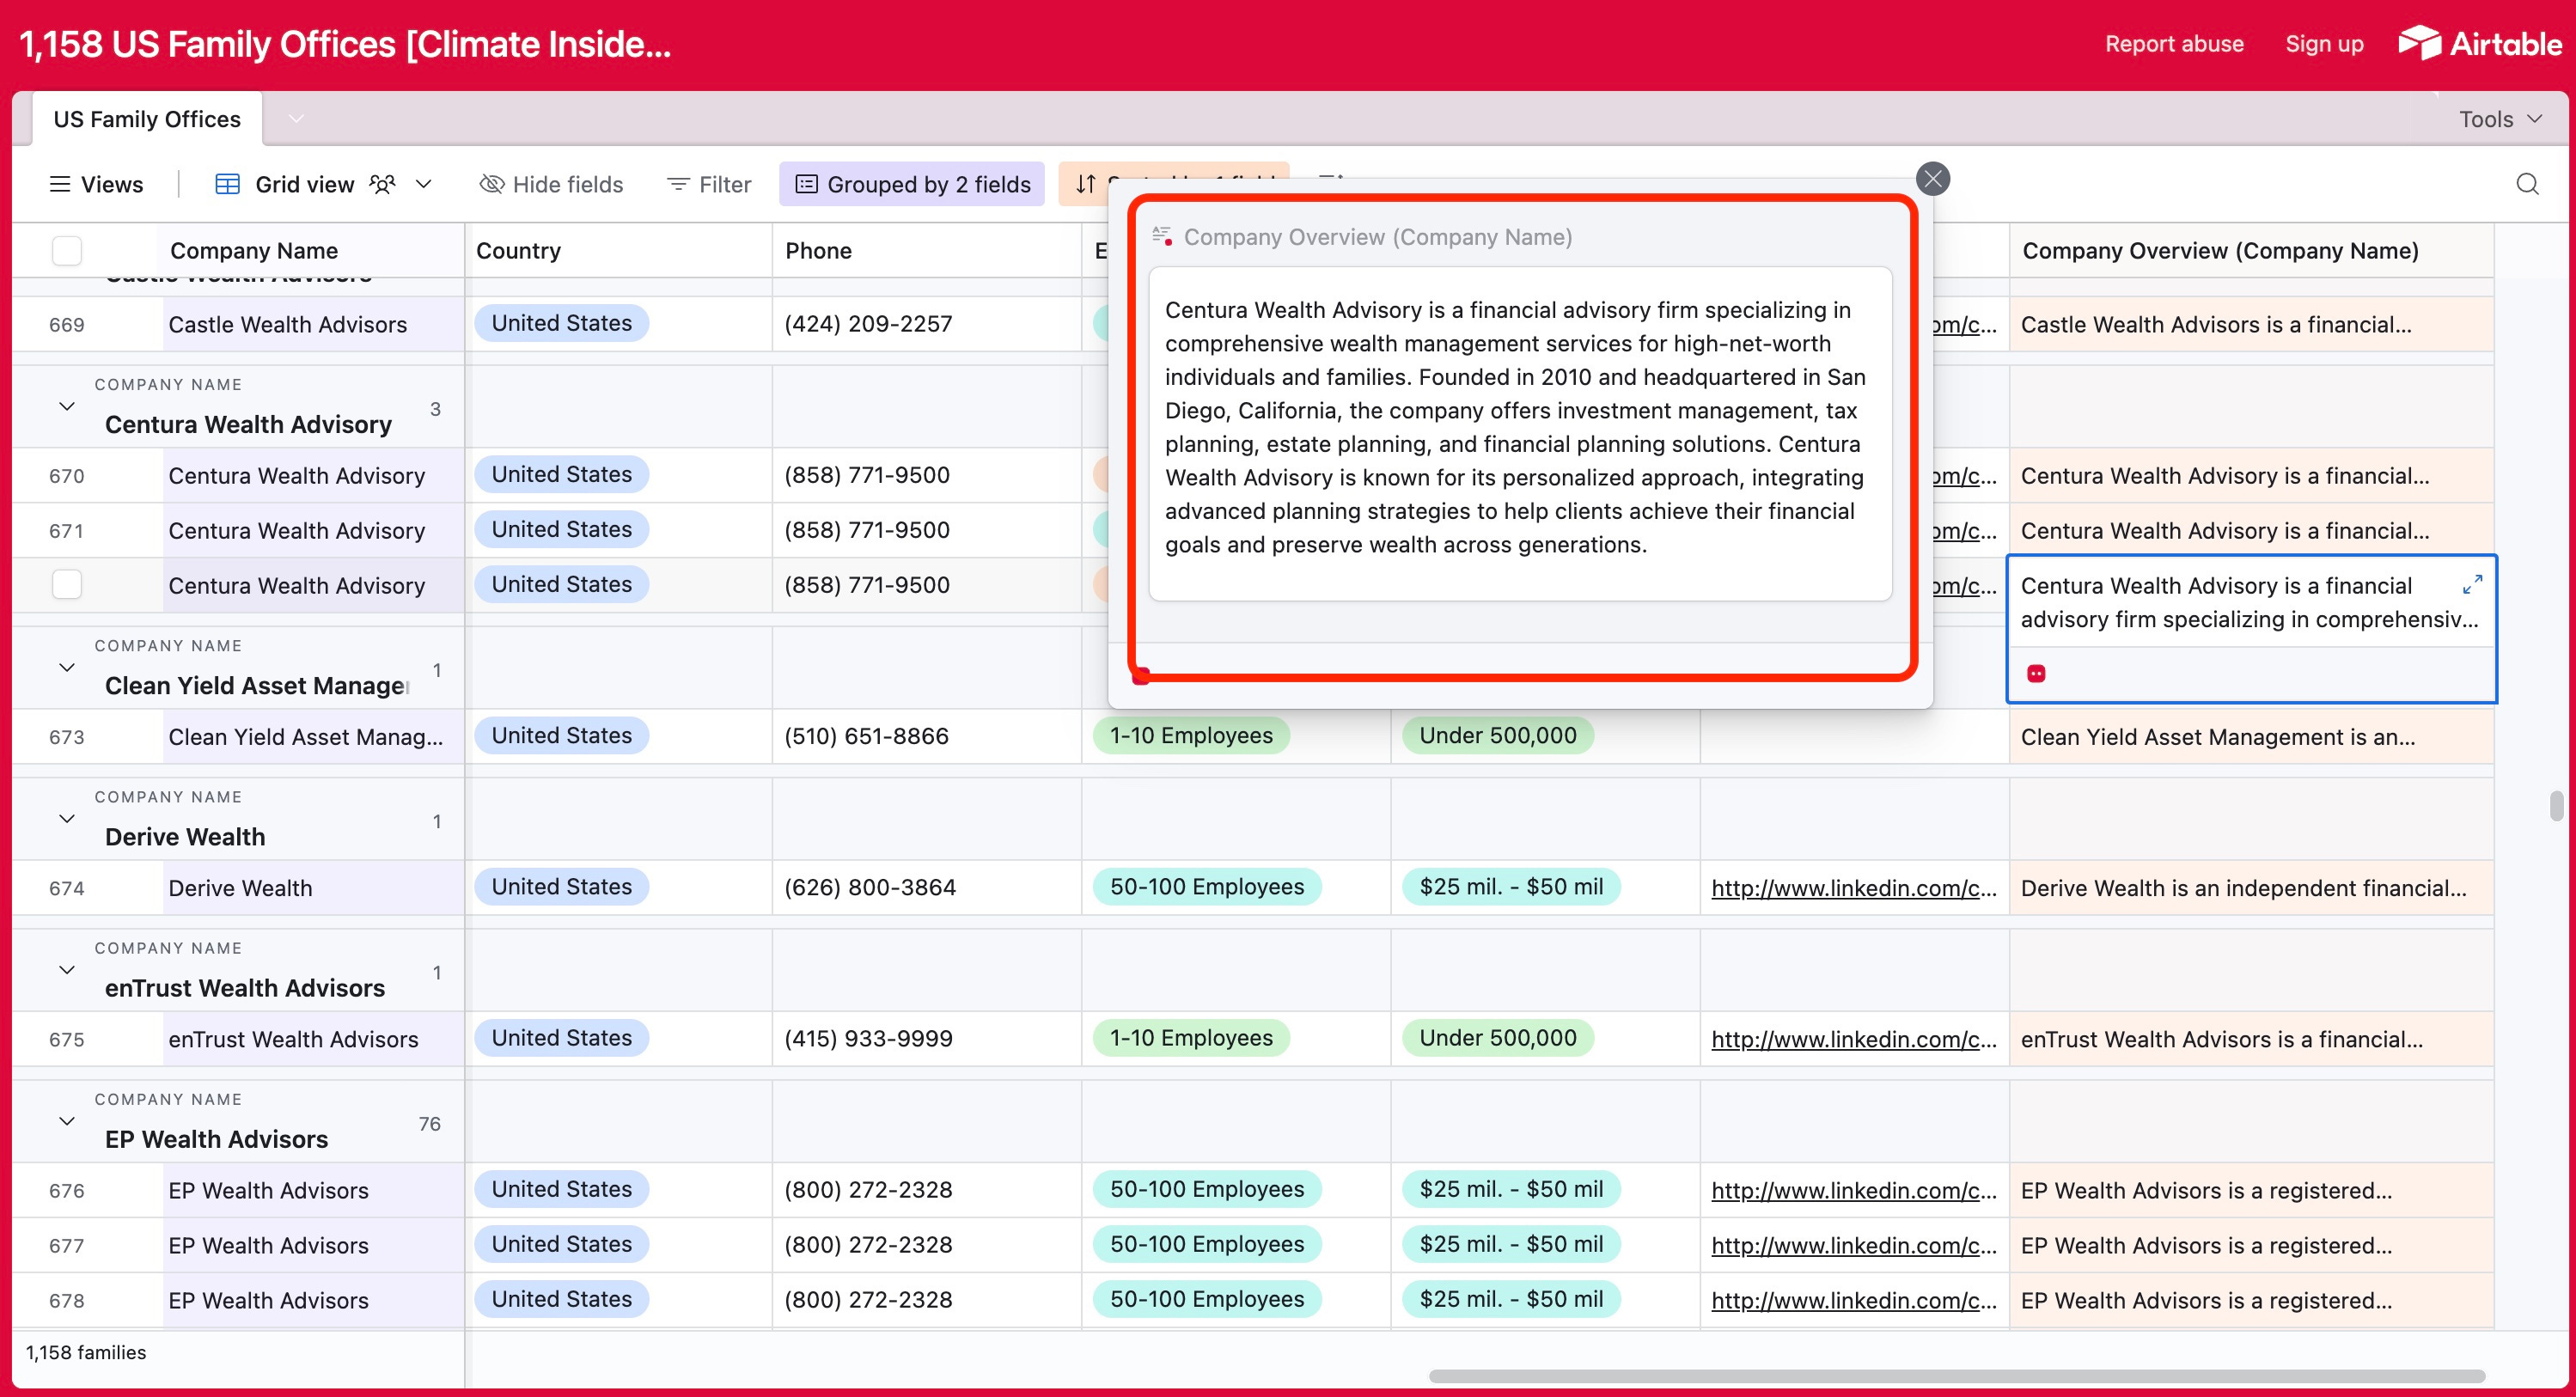
Task: Click the search magnifier icon
Action: tap(2526, 184)
